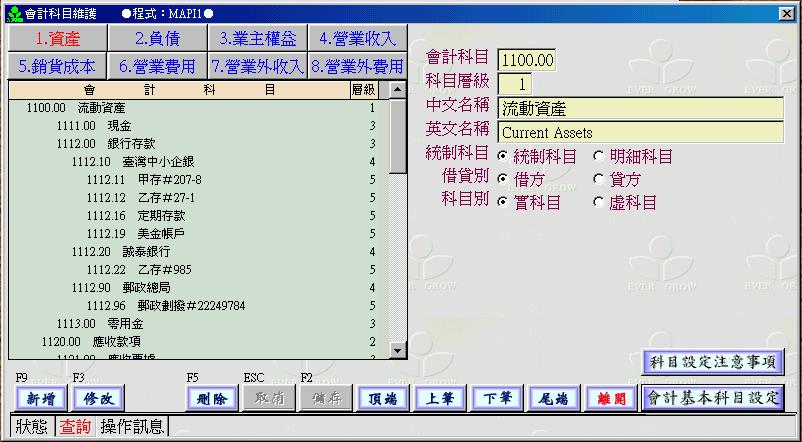Click the 英文名稱 Current Assets field
This screenshot has height=442, width=802.
639,132
